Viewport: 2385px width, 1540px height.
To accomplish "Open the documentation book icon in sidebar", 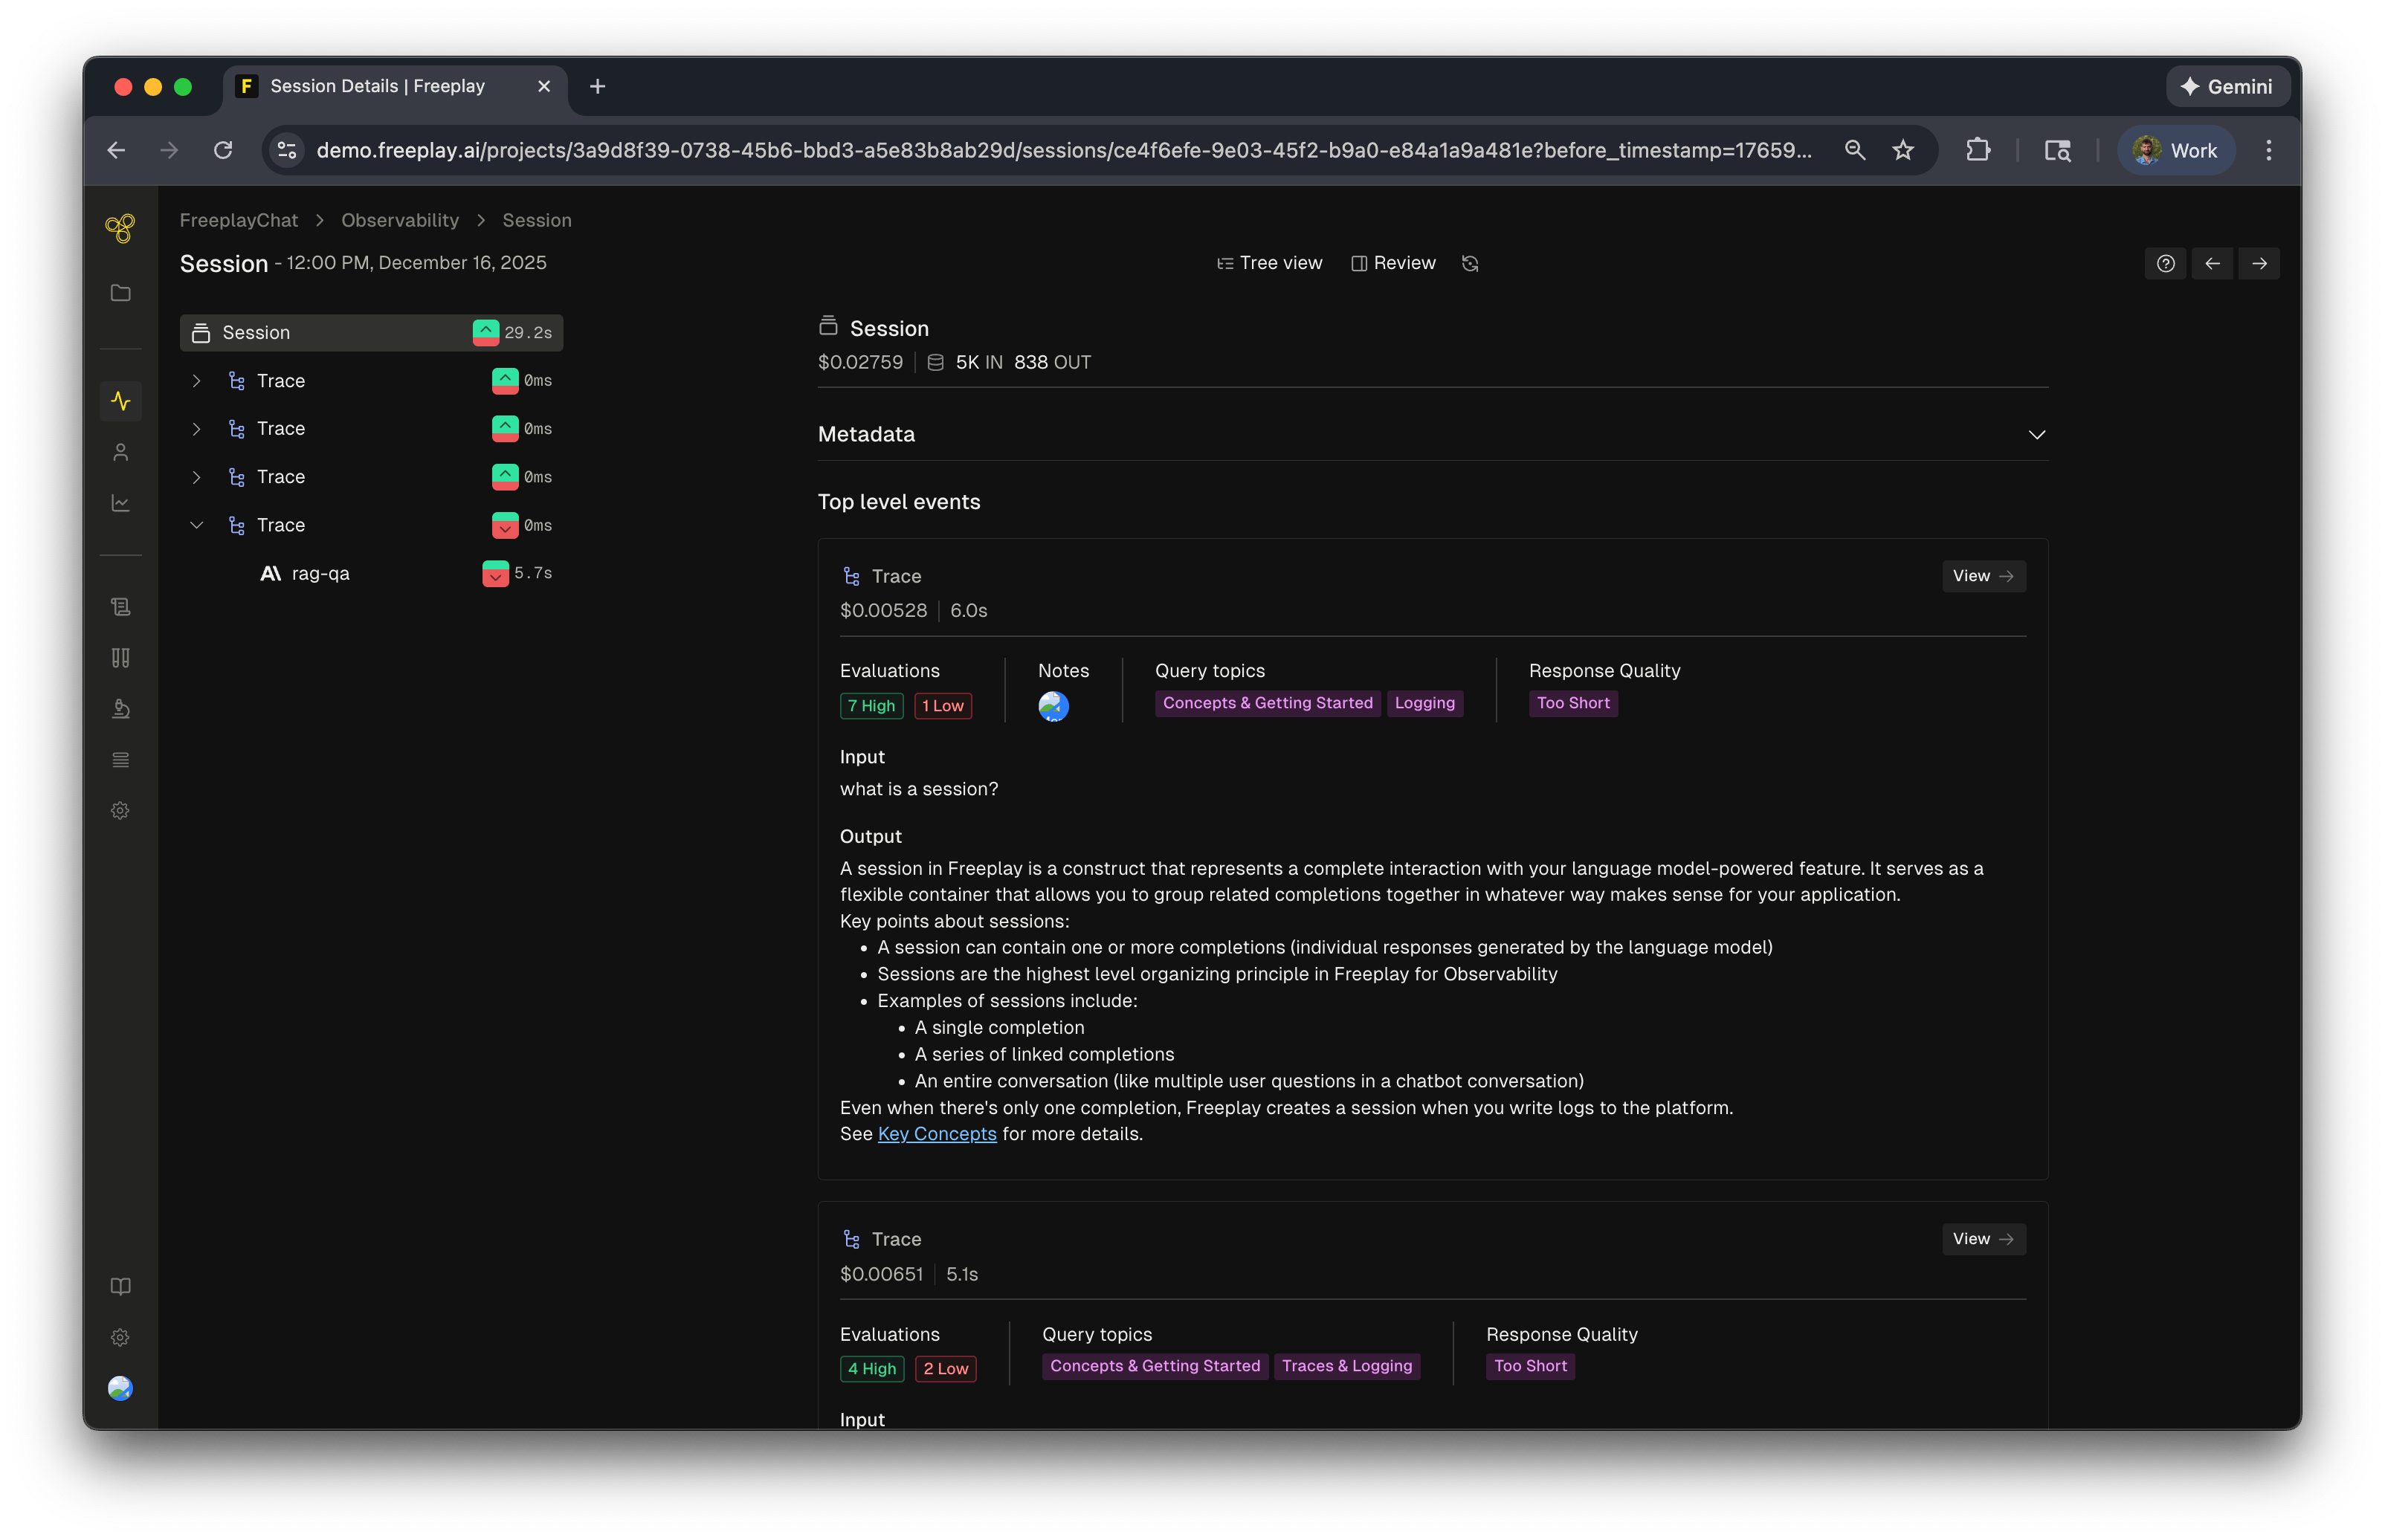I will pyautogui.click(x=120, y=1286).
